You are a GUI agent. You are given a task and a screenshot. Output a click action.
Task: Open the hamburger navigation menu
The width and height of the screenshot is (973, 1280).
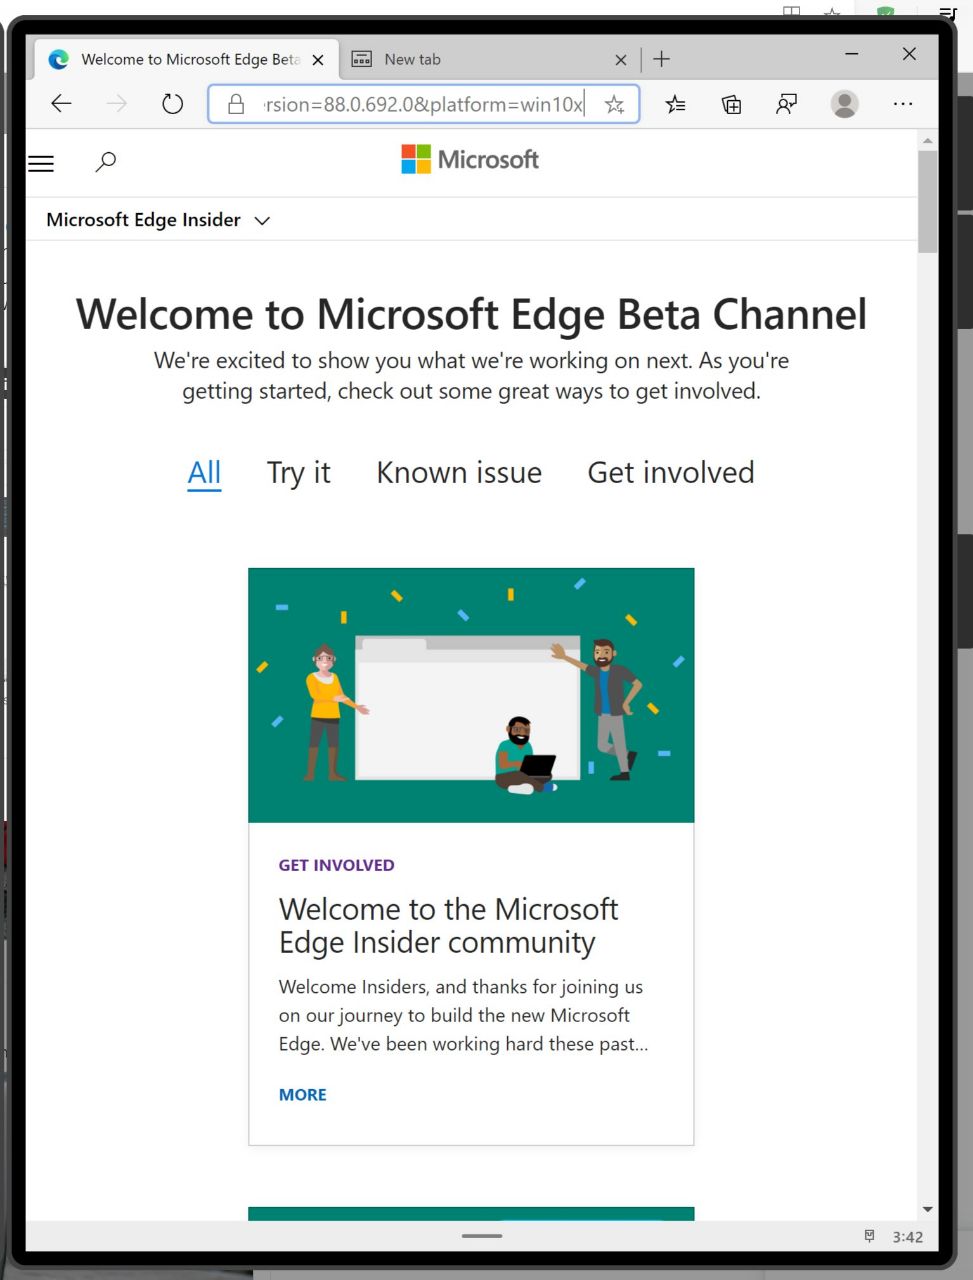[x=41, y=163]
